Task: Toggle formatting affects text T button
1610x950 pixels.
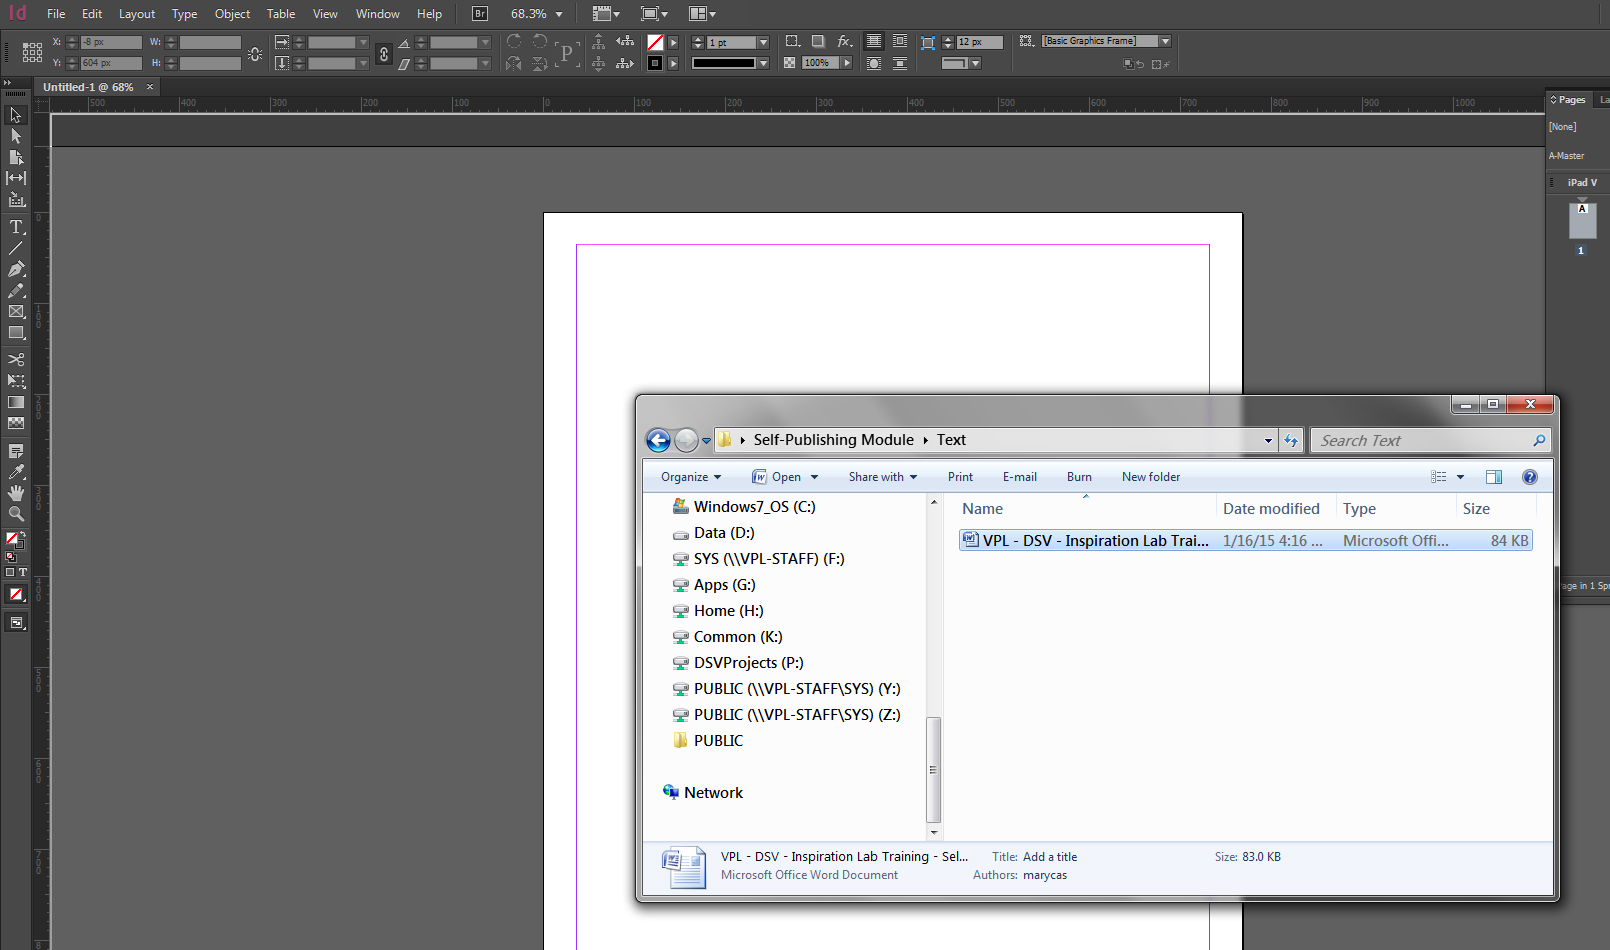Action: coord(23,572)
